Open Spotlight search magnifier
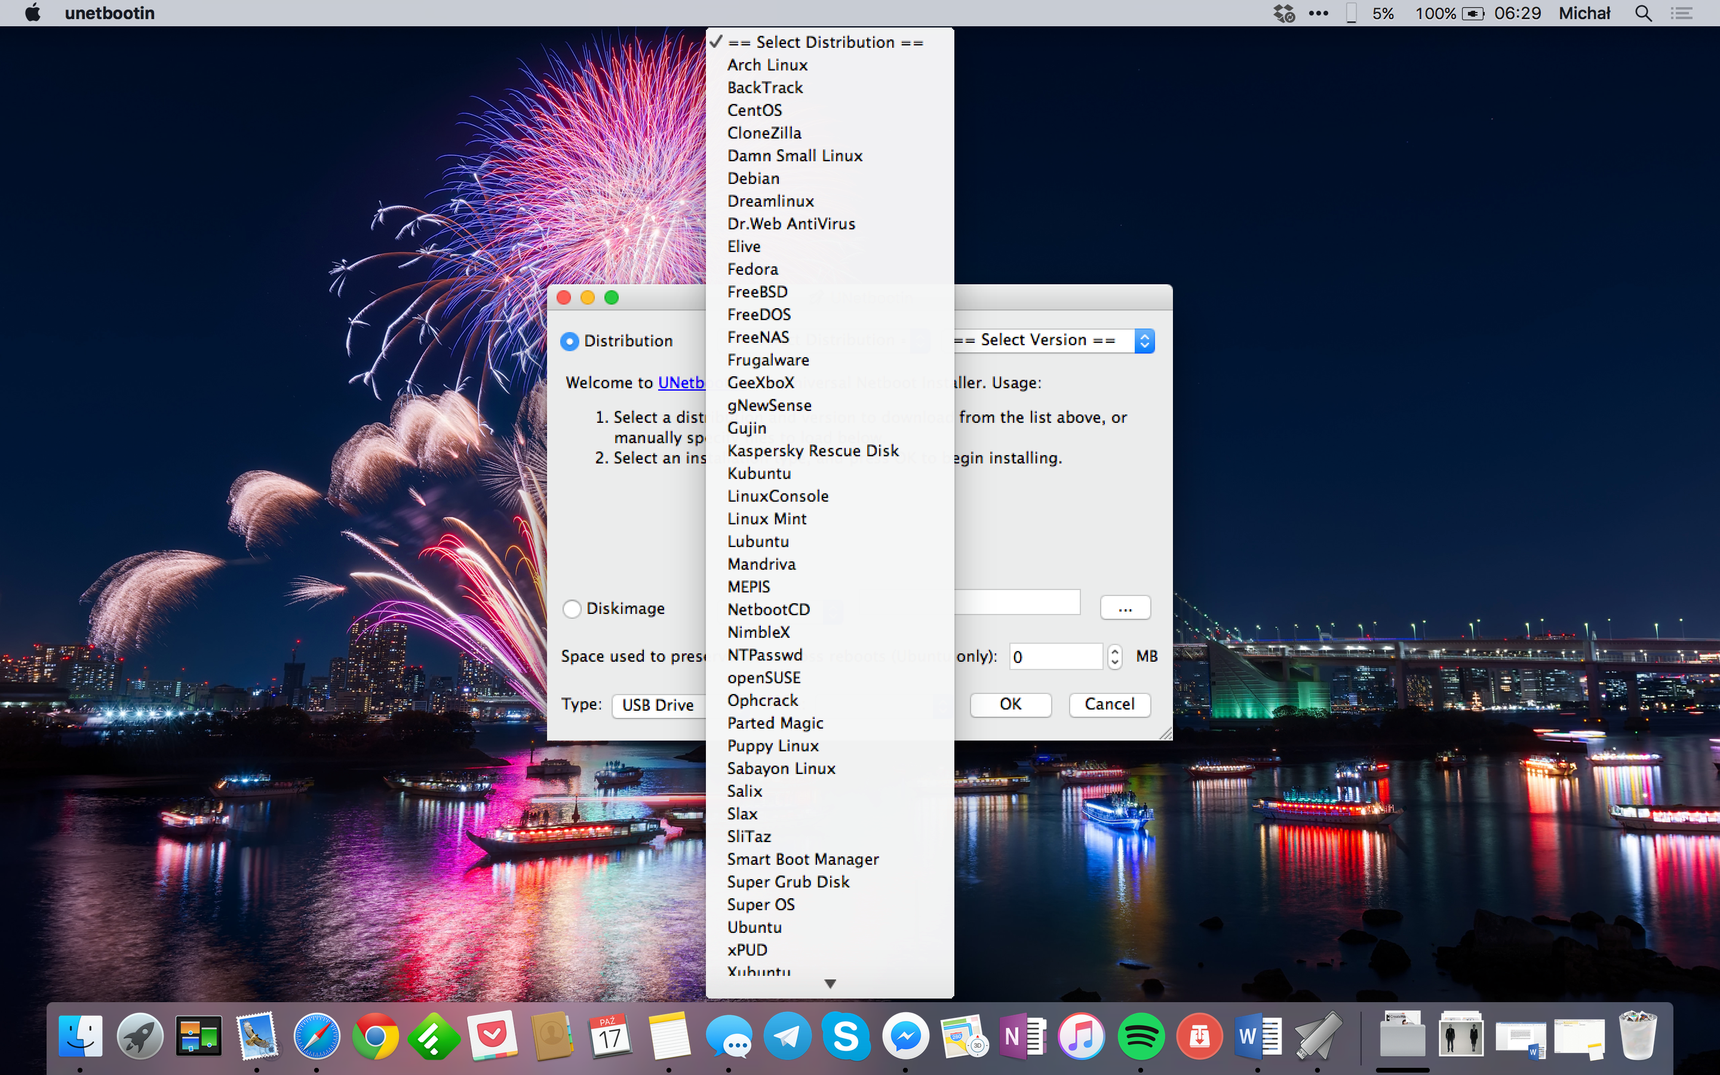The height and width of the screenshot is (1075, 1720). (1643, 13)
